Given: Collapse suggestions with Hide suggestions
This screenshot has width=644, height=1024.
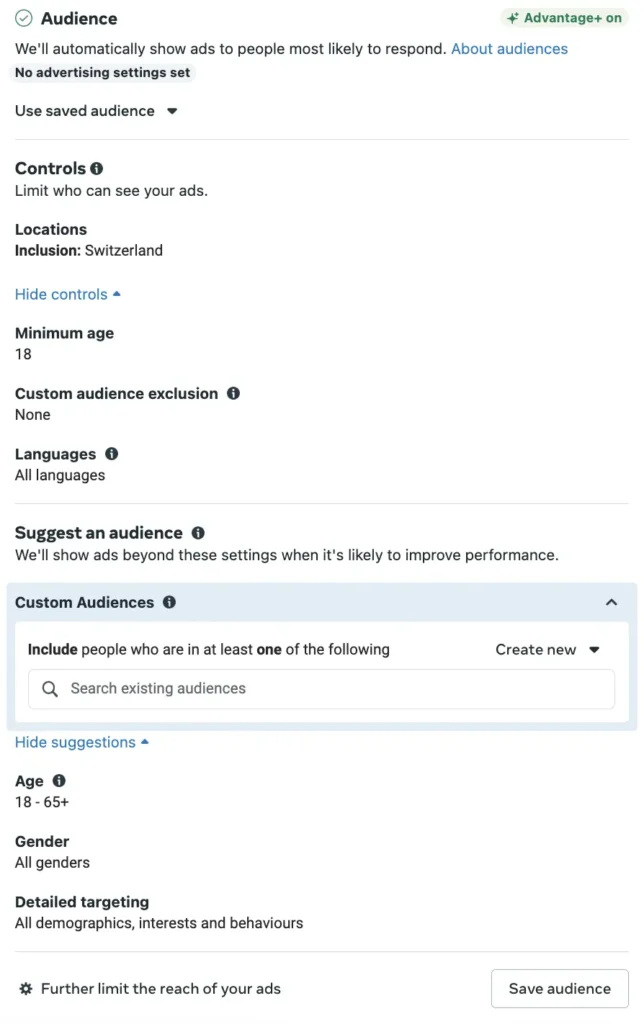Looking at the screenshot, I should pyautogui.click(x=82, y=743).
